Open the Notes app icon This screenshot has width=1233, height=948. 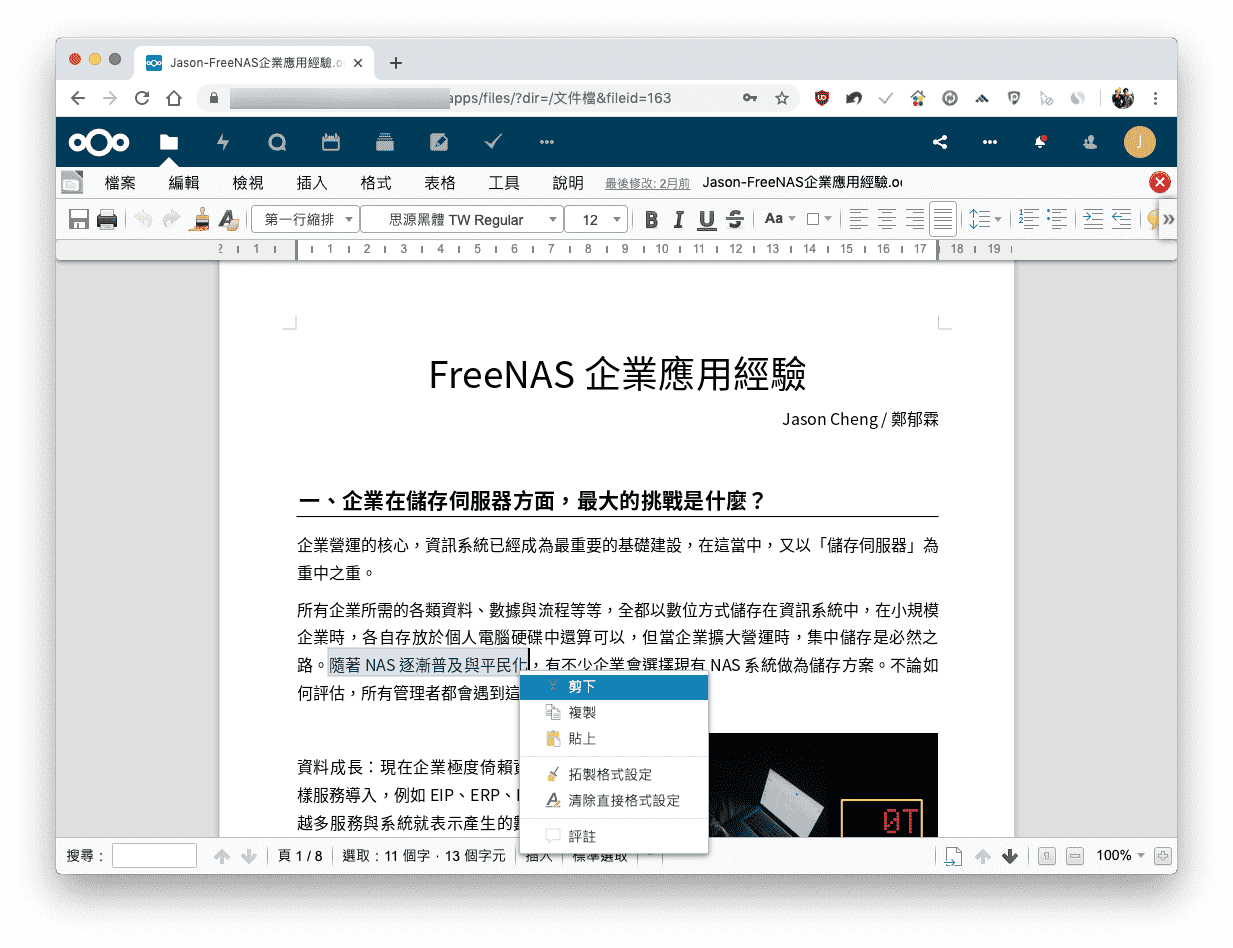(x=439, y=142)
